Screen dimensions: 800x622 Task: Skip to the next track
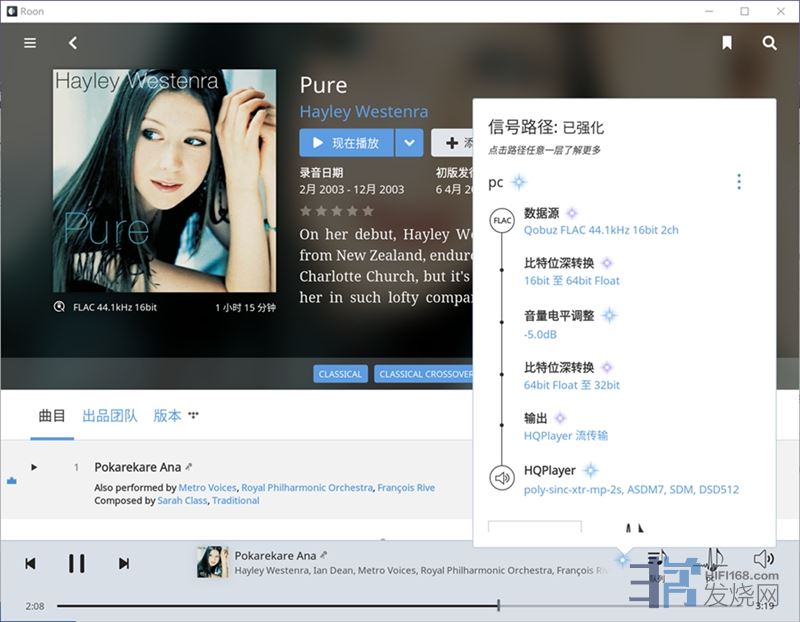[124, 564]
